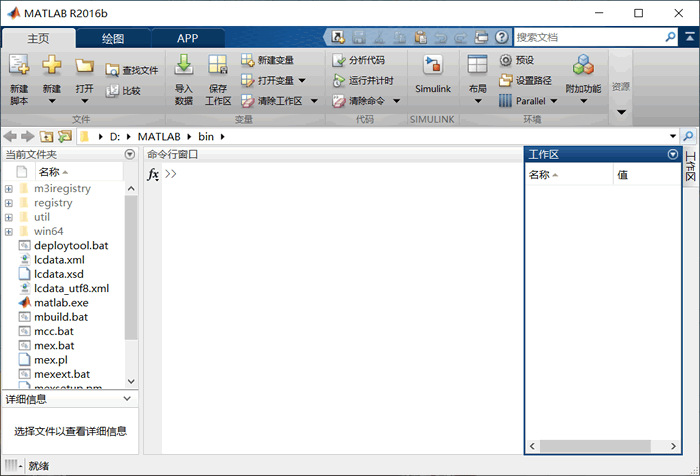
Task: Click the Browse for Folder icon
Action: [x=65, y=136]
